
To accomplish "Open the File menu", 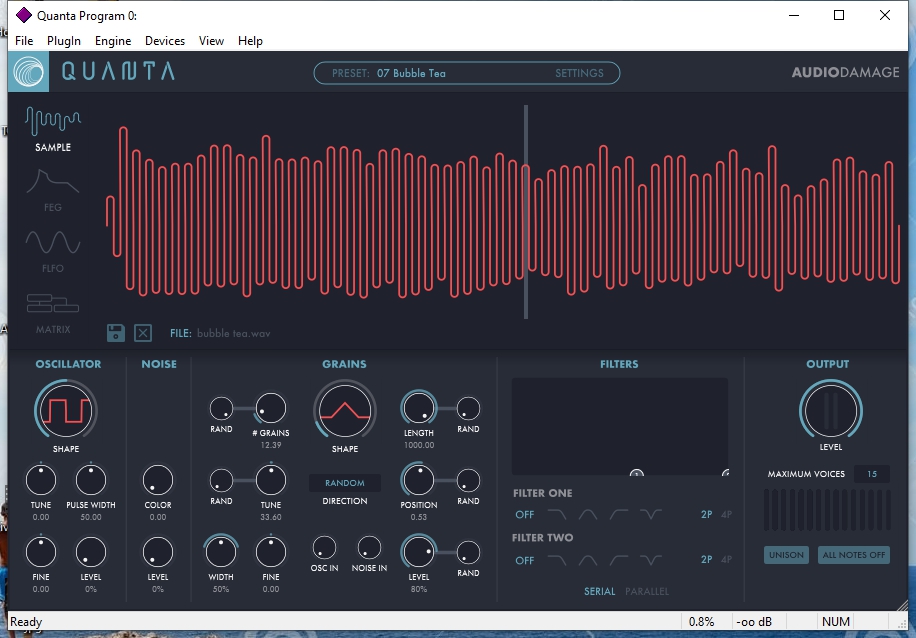I will 24,41.
